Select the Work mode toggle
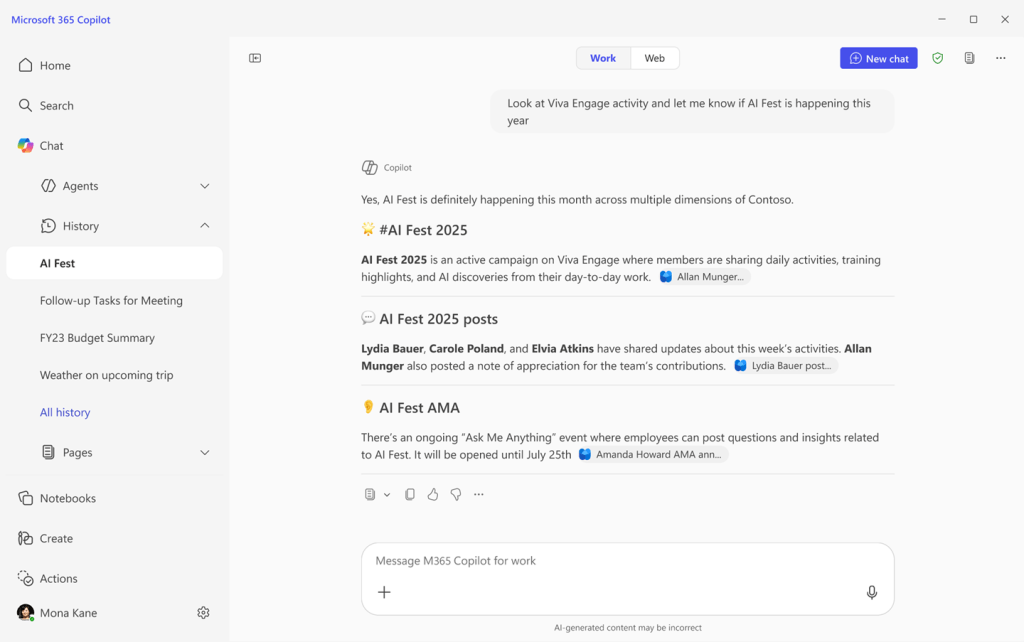The image size is (1024, 642). click(603, 58)
